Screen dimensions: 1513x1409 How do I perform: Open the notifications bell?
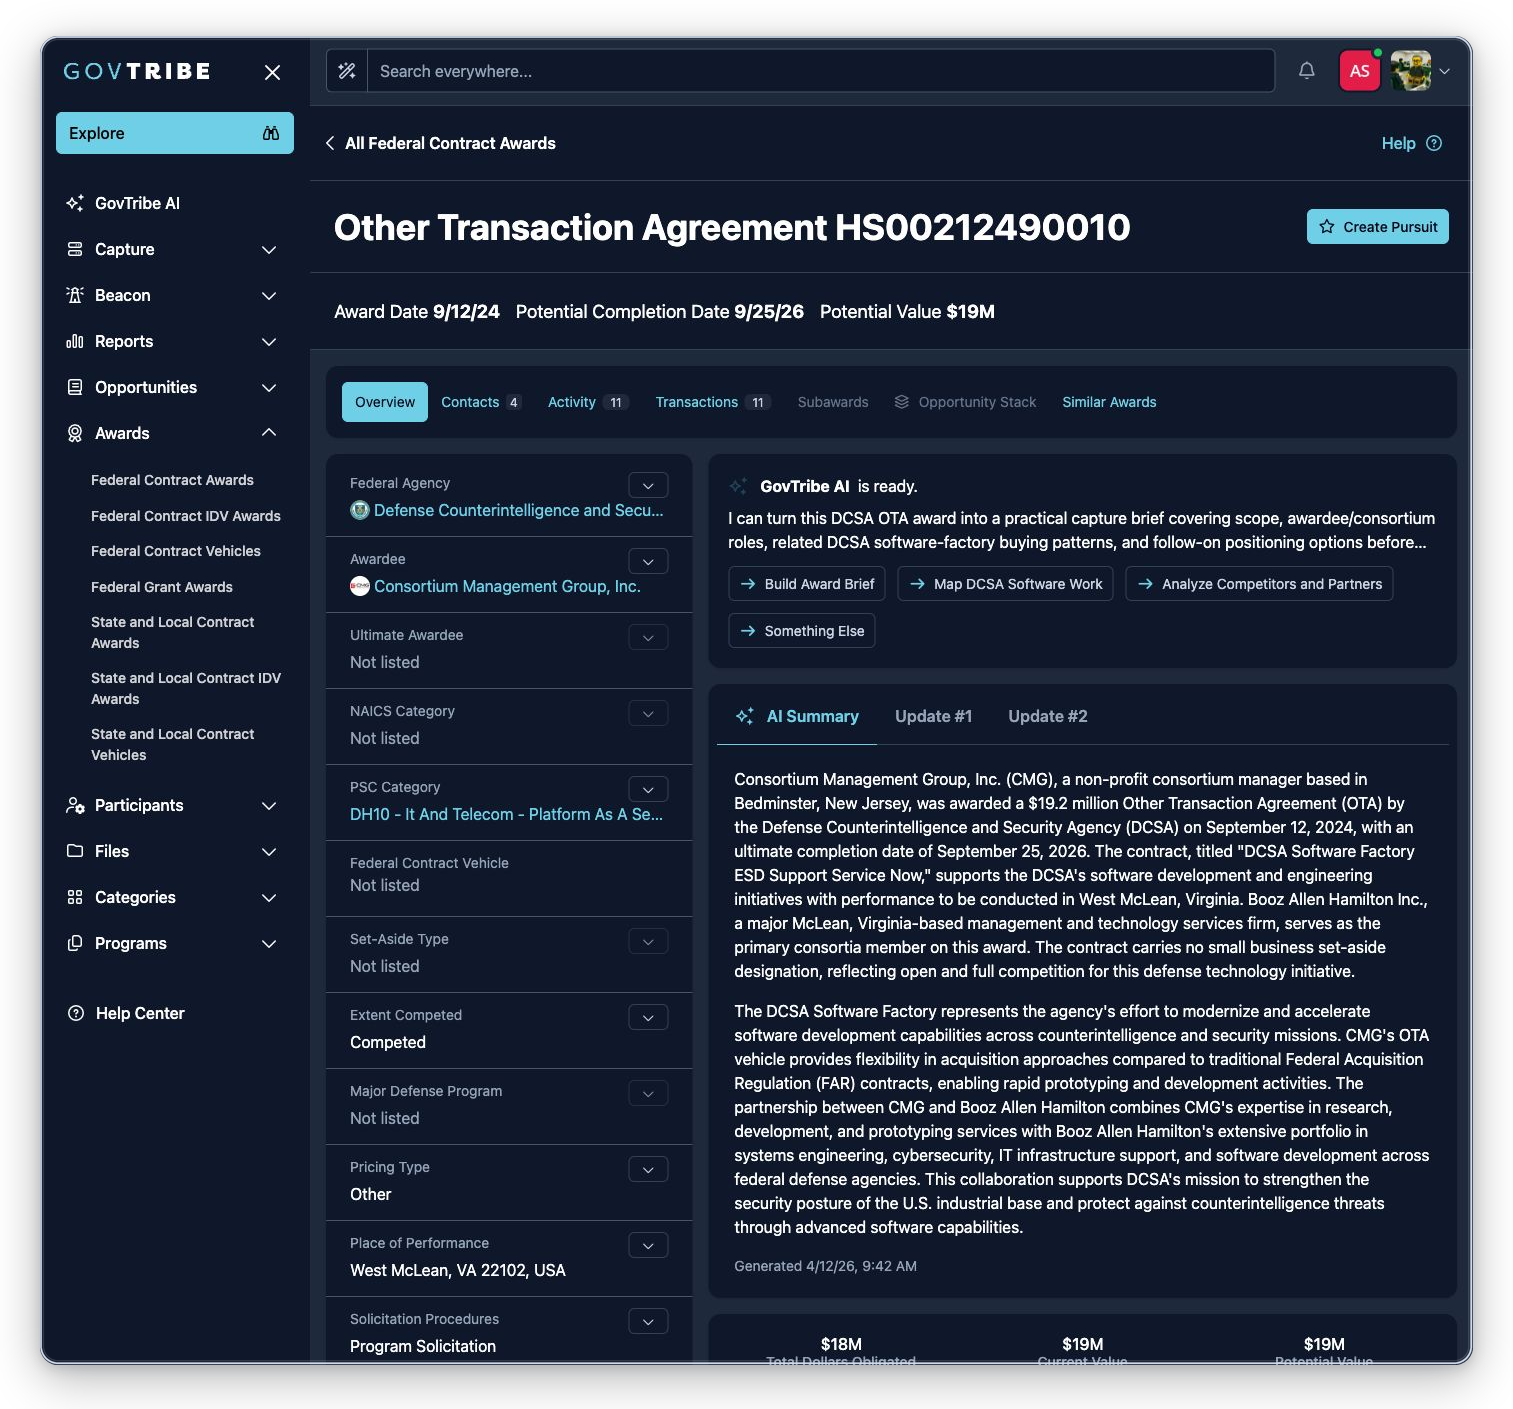pyautogui.click(x=1306, y=70)
